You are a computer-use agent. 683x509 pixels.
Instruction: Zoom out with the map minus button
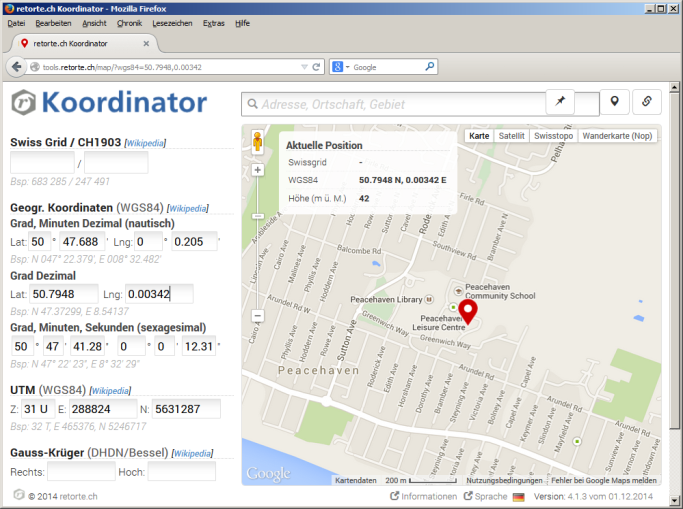(x=258, y=316)
